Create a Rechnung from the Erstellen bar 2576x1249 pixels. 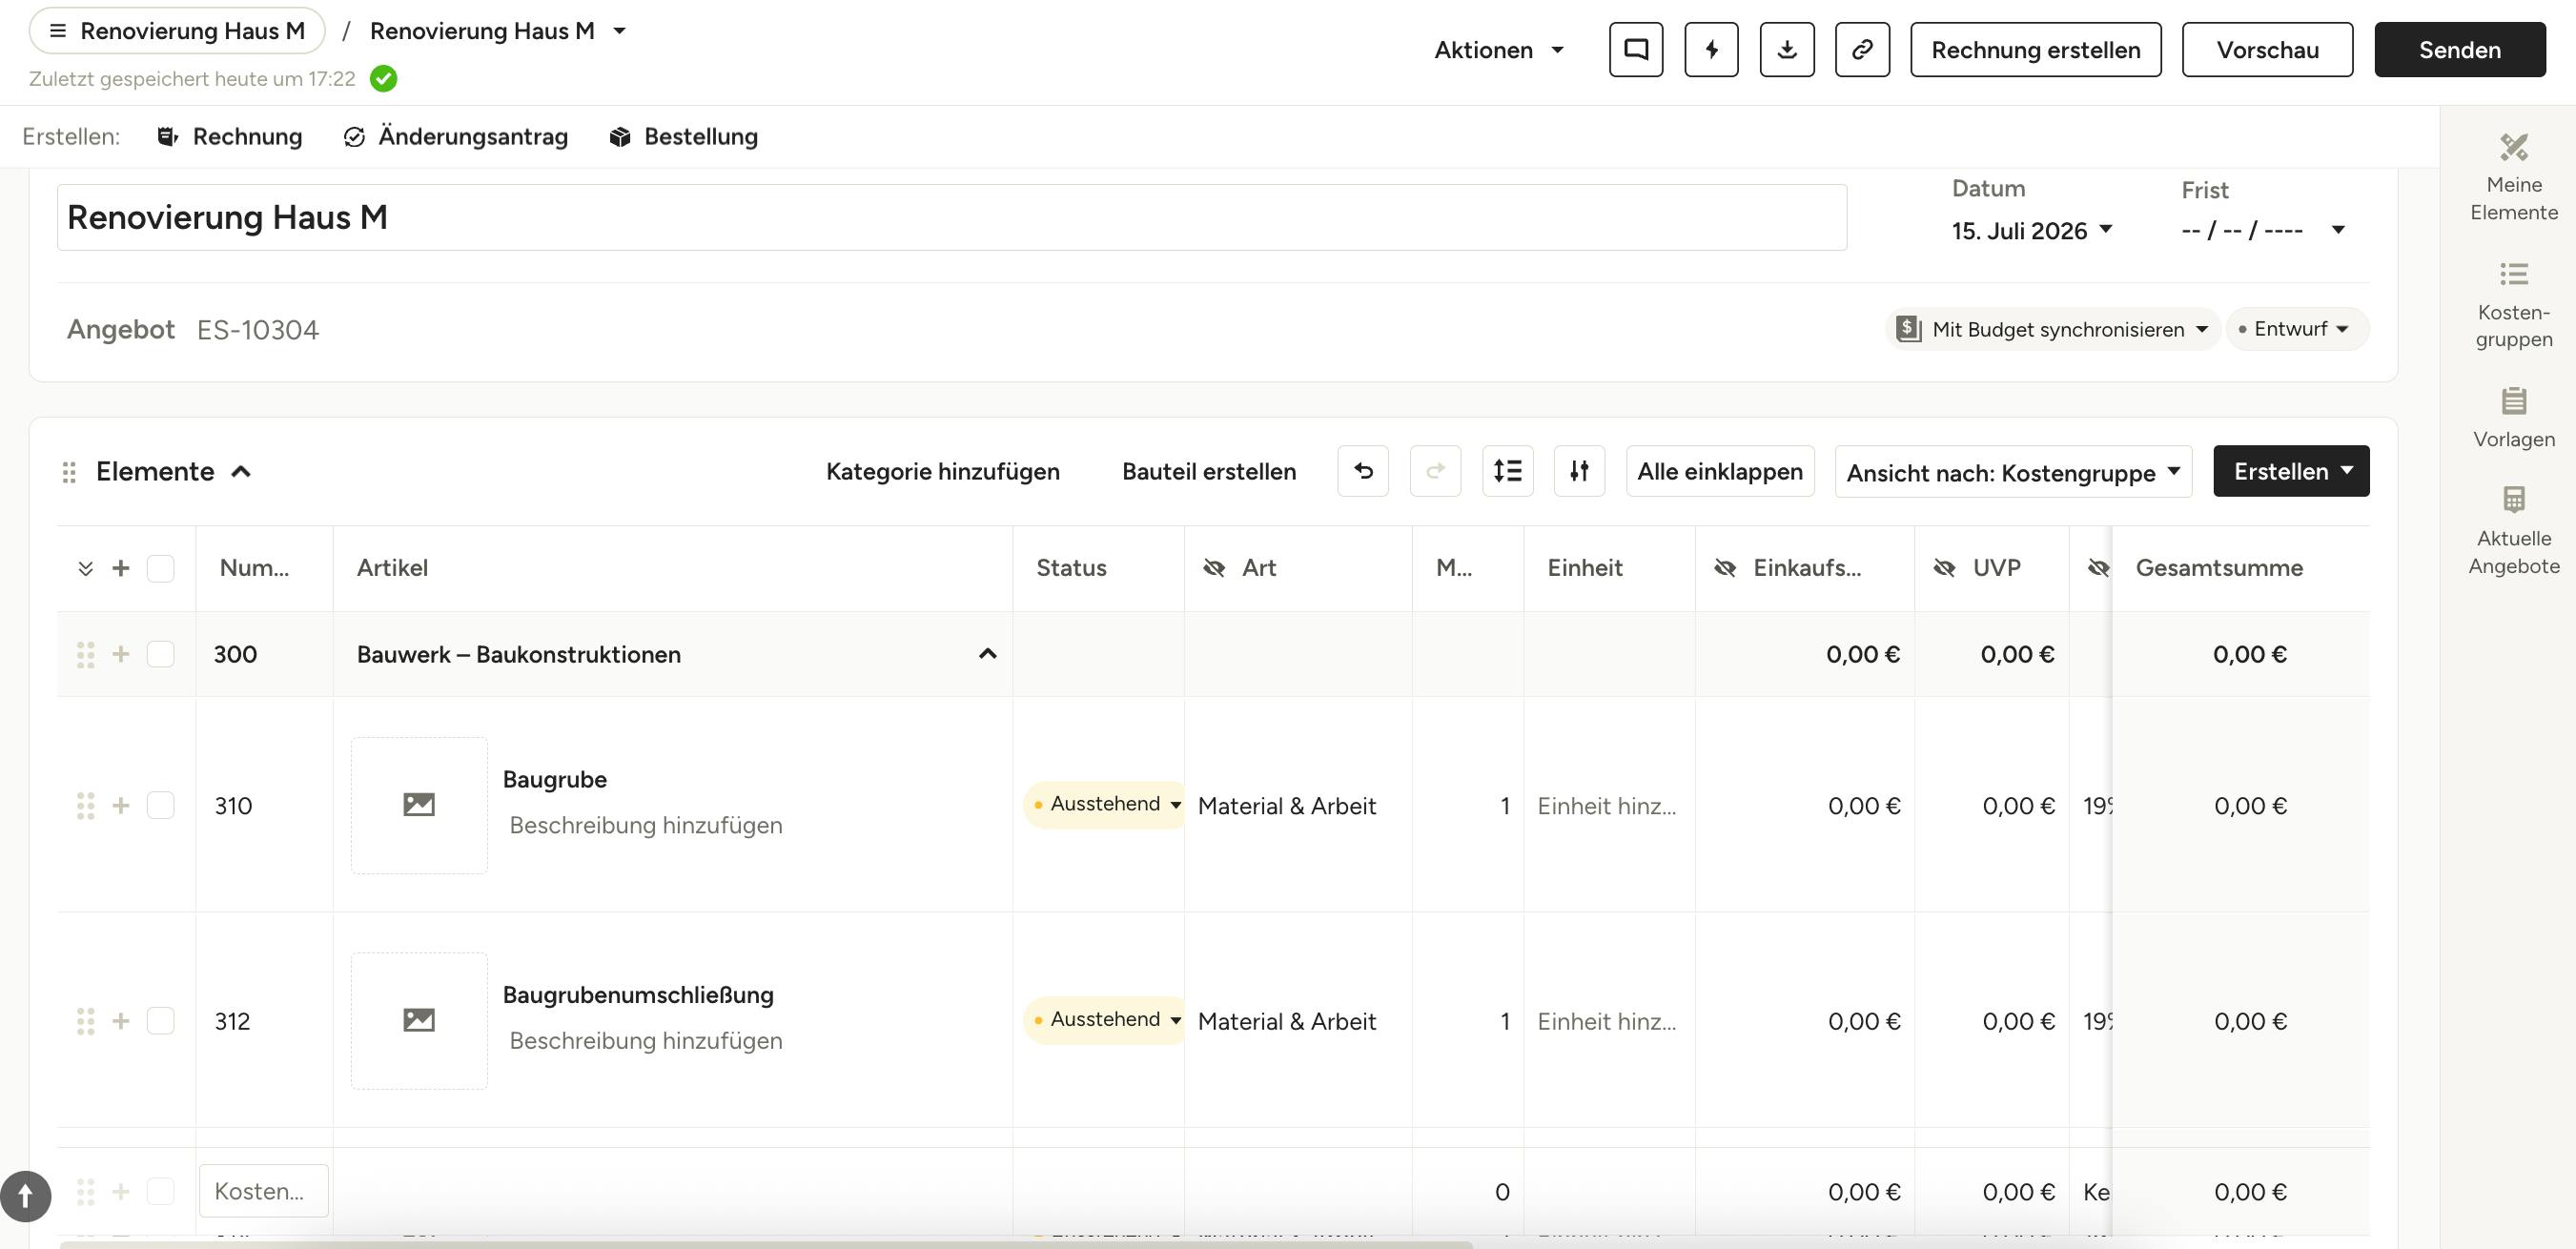(x=230, y=137)
